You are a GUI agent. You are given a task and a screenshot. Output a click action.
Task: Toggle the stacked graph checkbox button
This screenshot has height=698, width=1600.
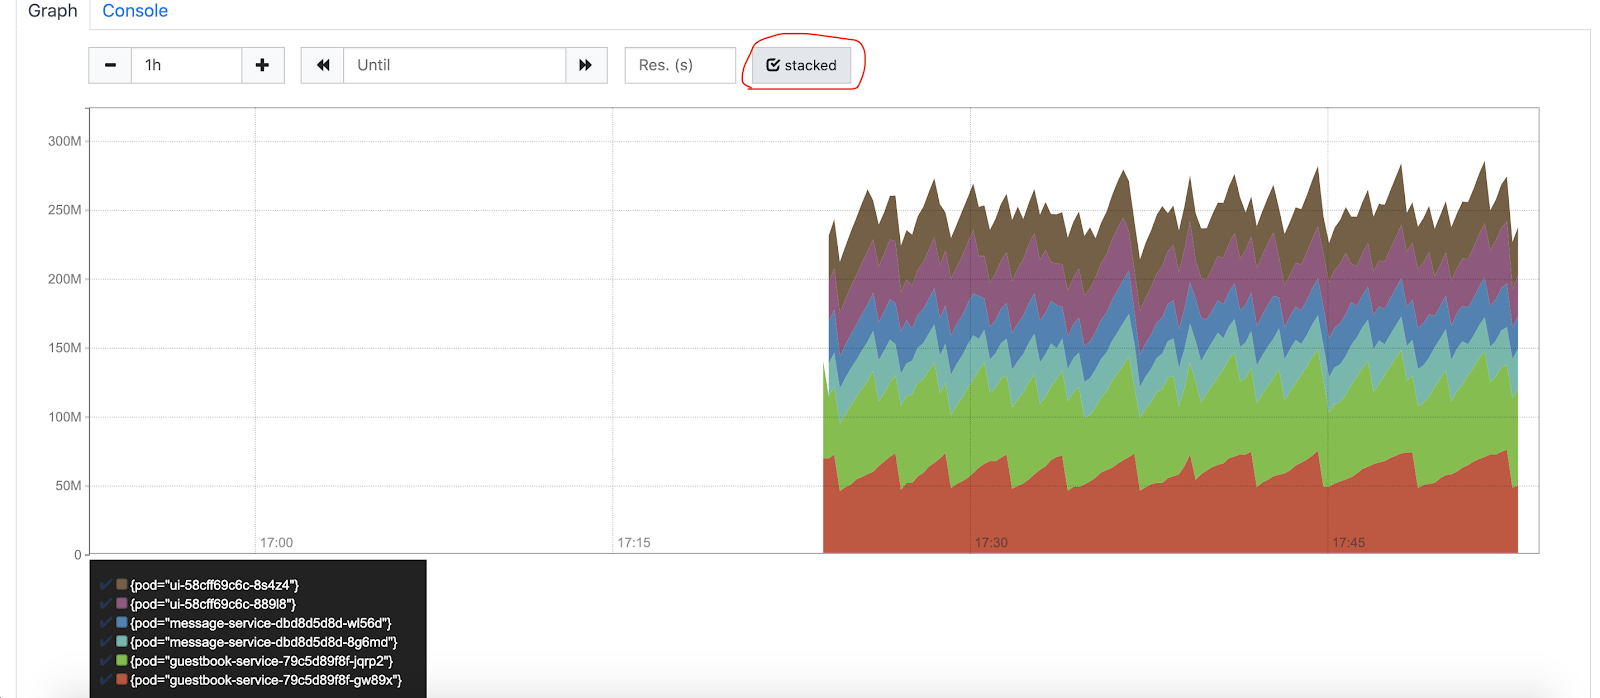click(x=801, y=65)
